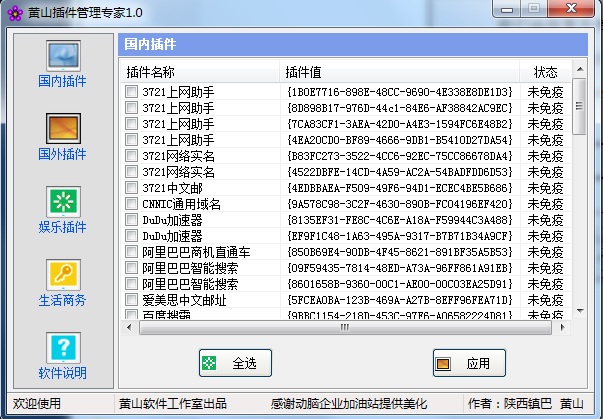Click the orange icon on 应用 button

pyautogui.click(x=443, y=363)
